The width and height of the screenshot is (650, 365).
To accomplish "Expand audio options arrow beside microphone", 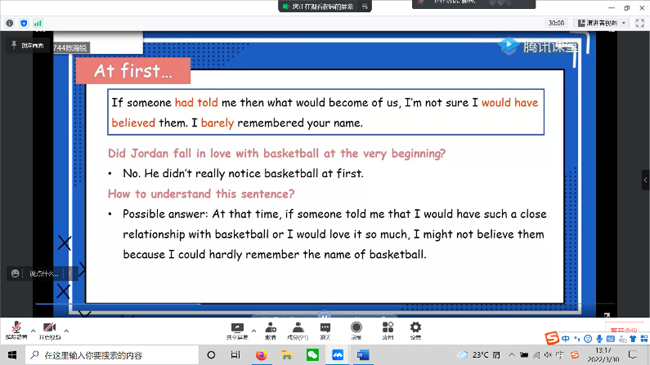I will click(33, 331).
